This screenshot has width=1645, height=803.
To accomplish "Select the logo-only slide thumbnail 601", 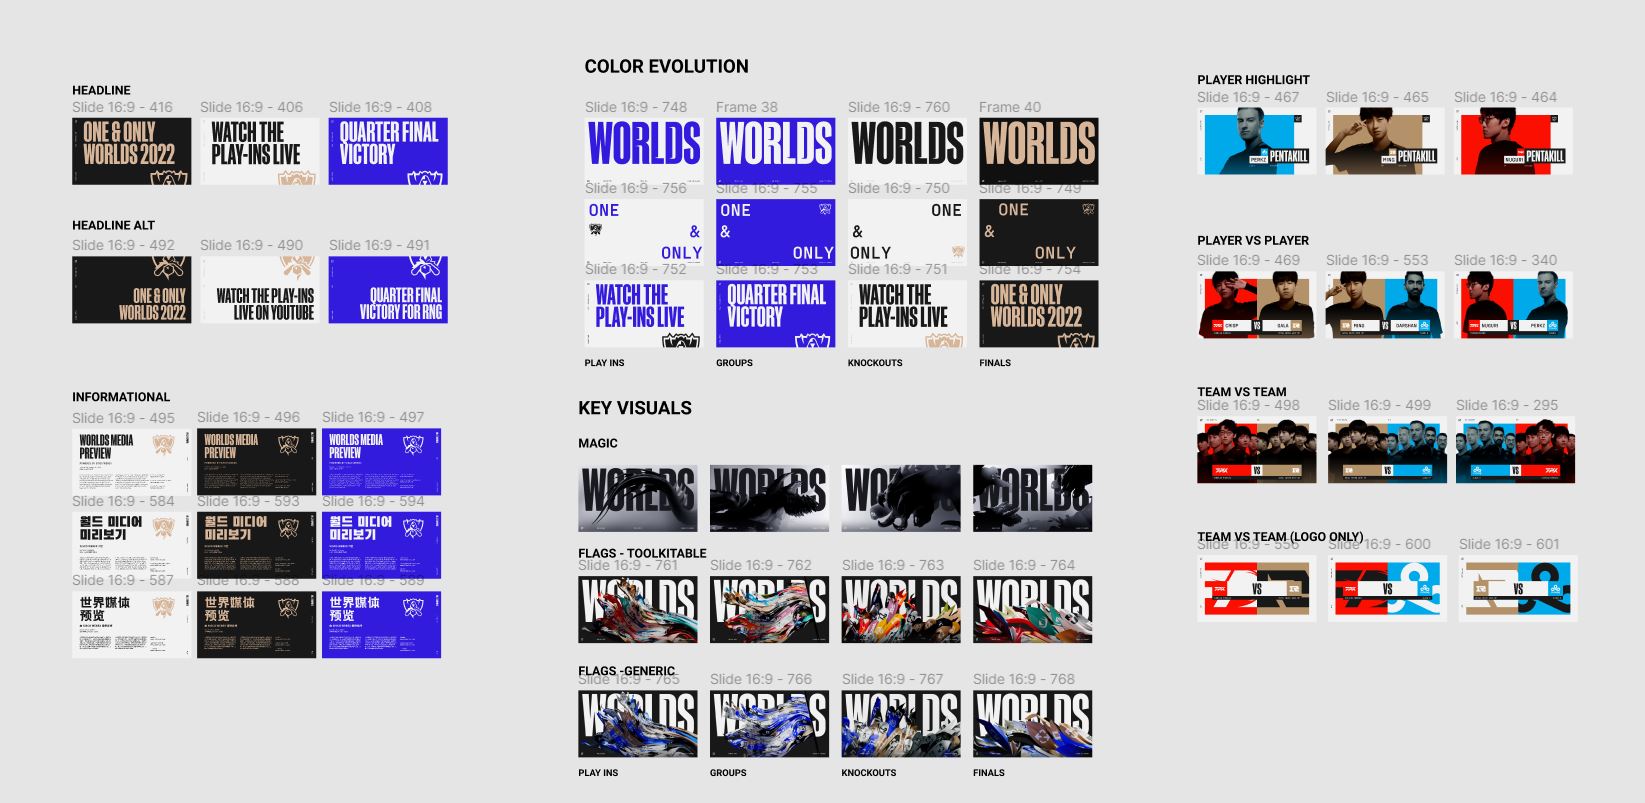I will coord(1518,588).
